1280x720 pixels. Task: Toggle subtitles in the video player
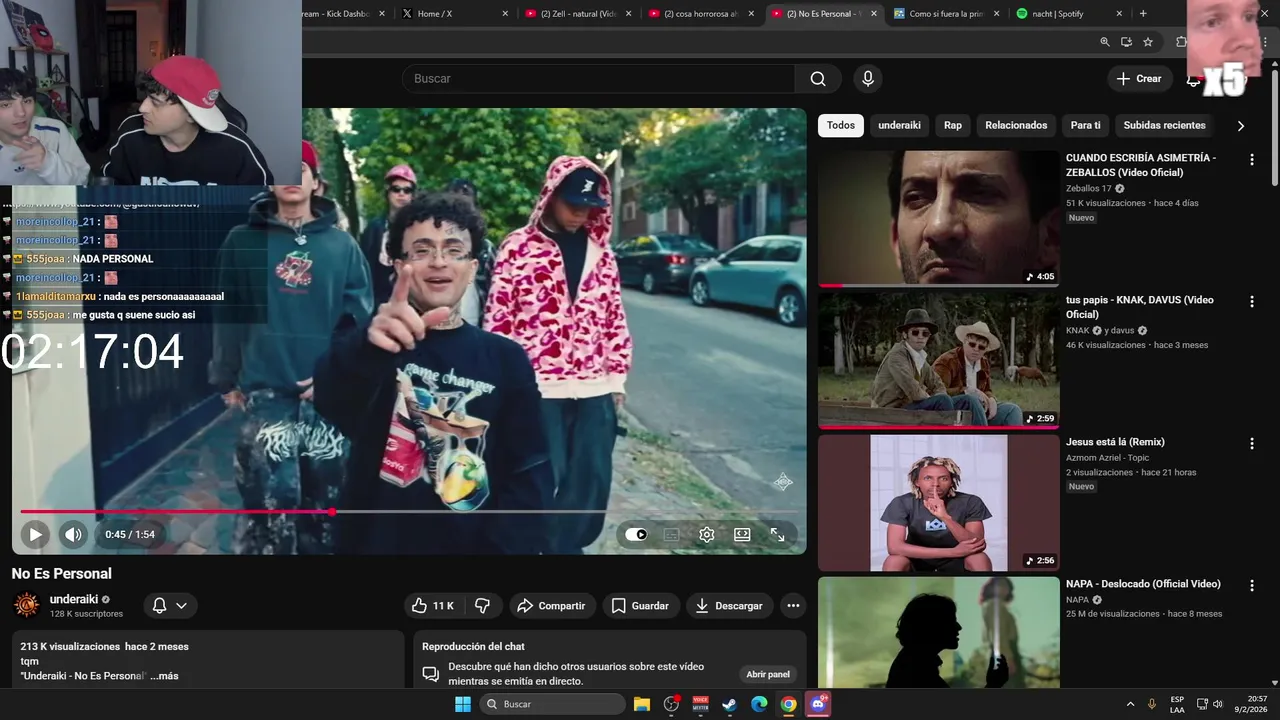(671, 534)
